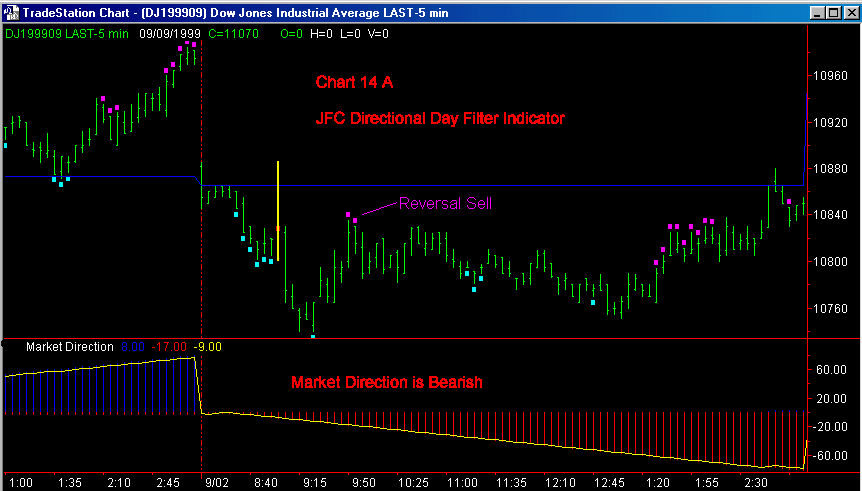Click the 10960 price axis label
862x491 pixels.
(x=830, y=76)
